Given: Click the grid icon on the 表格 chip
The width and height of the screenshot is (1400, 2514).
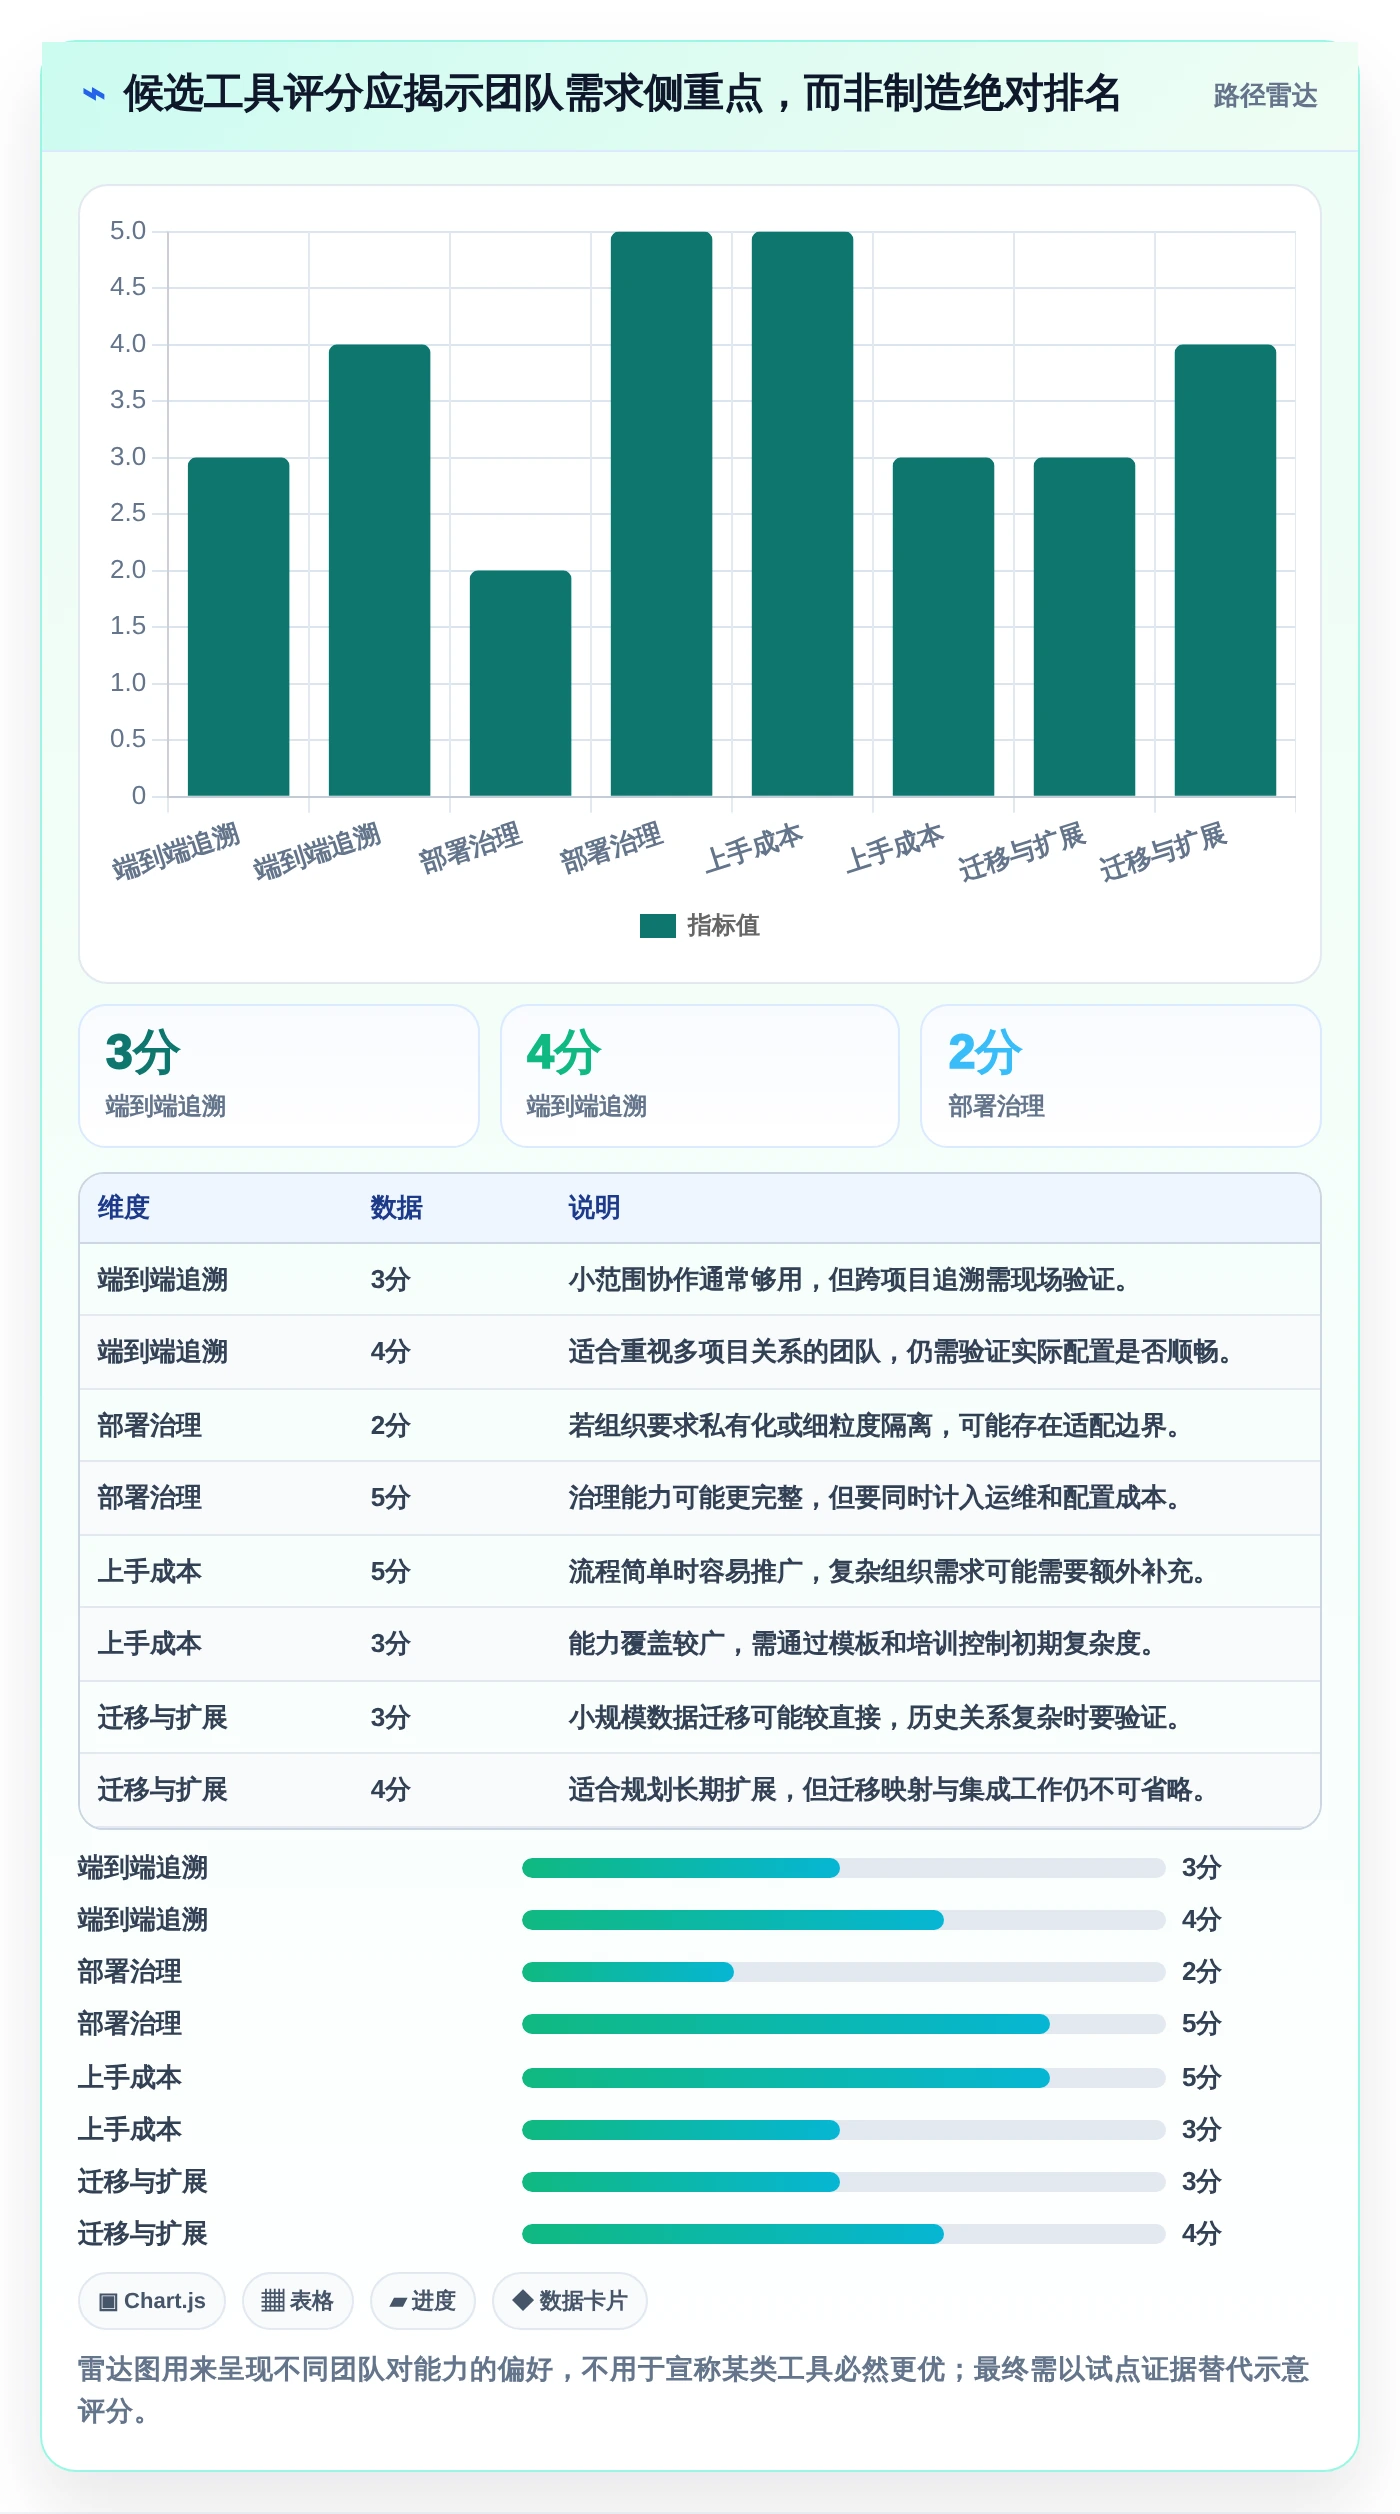Looking at the screenshot, I should click(273, 2301).
